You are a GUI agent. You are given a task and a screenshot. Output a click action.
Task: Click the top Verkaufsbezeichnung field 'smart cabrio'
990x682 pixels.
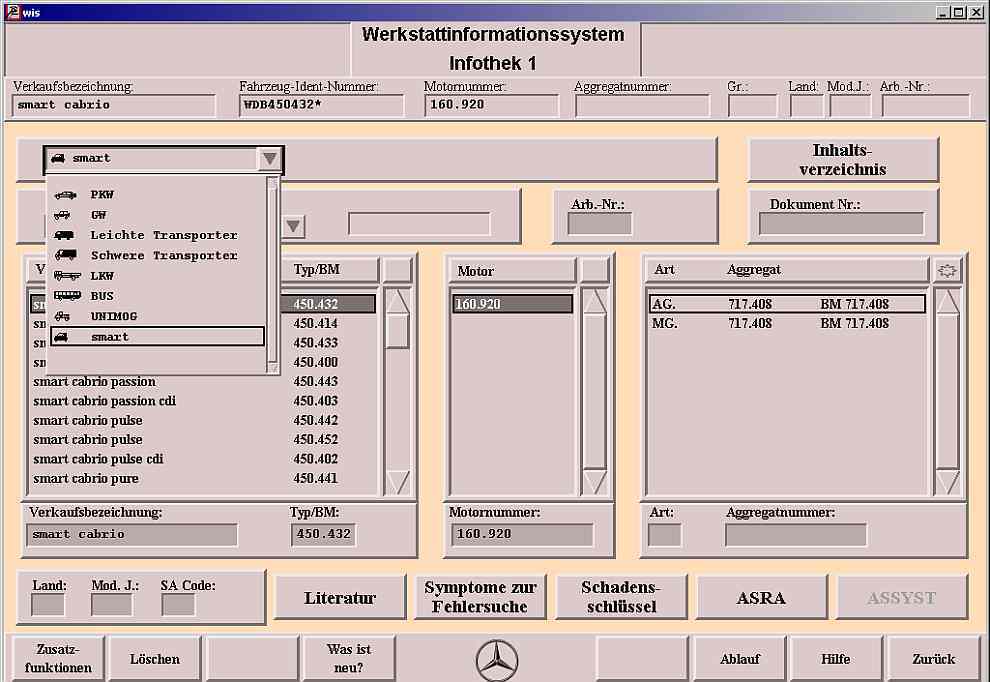[114, 105]
